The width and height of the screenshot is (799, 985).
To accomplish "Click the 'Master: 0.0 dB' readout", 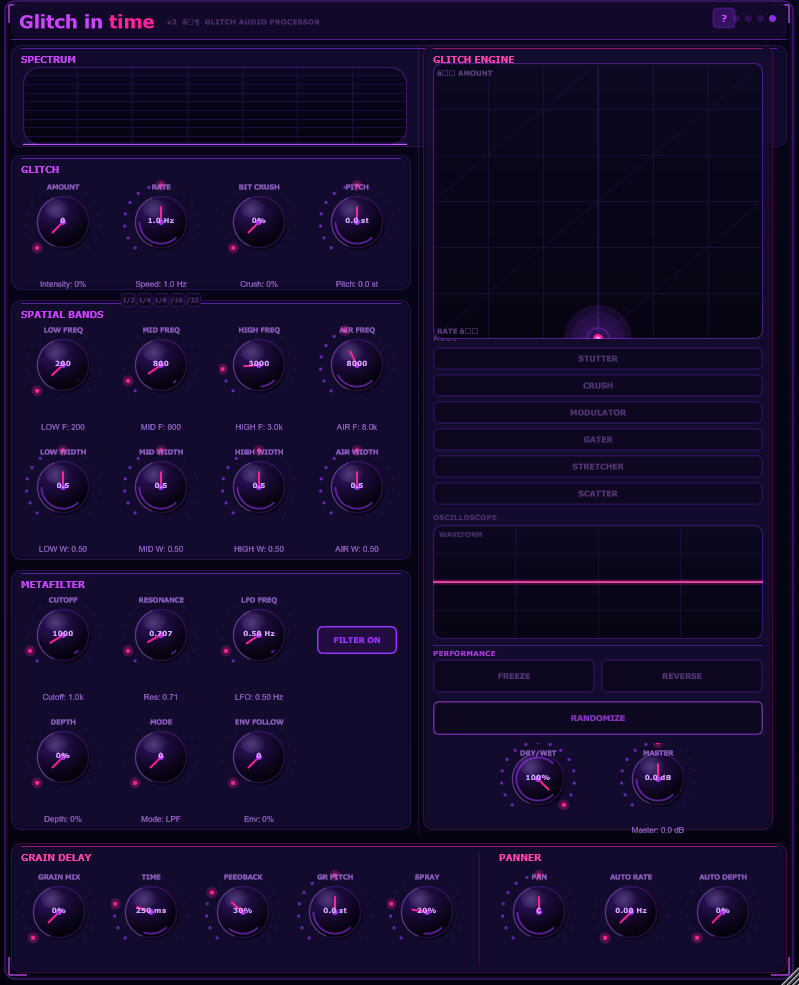I will [x=658, y=830].
